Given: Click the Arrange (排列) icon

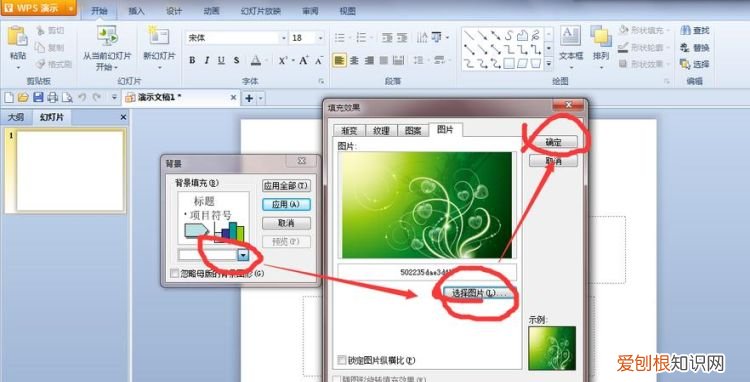Looking at the screenshot, I should (601, 36).
